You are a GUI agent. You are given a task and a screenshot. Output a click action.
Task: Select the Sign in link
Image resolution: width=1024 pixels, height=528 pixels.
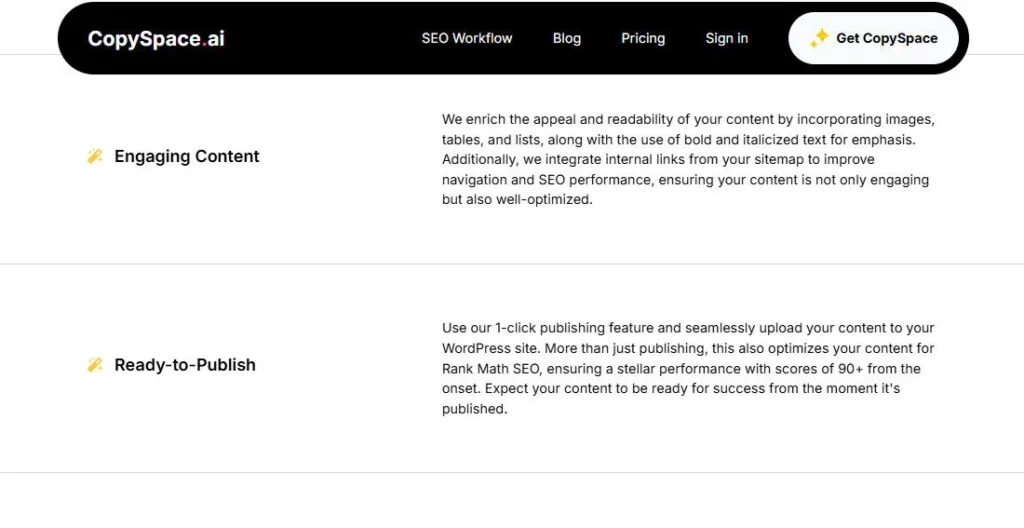[x=726, y=38]
